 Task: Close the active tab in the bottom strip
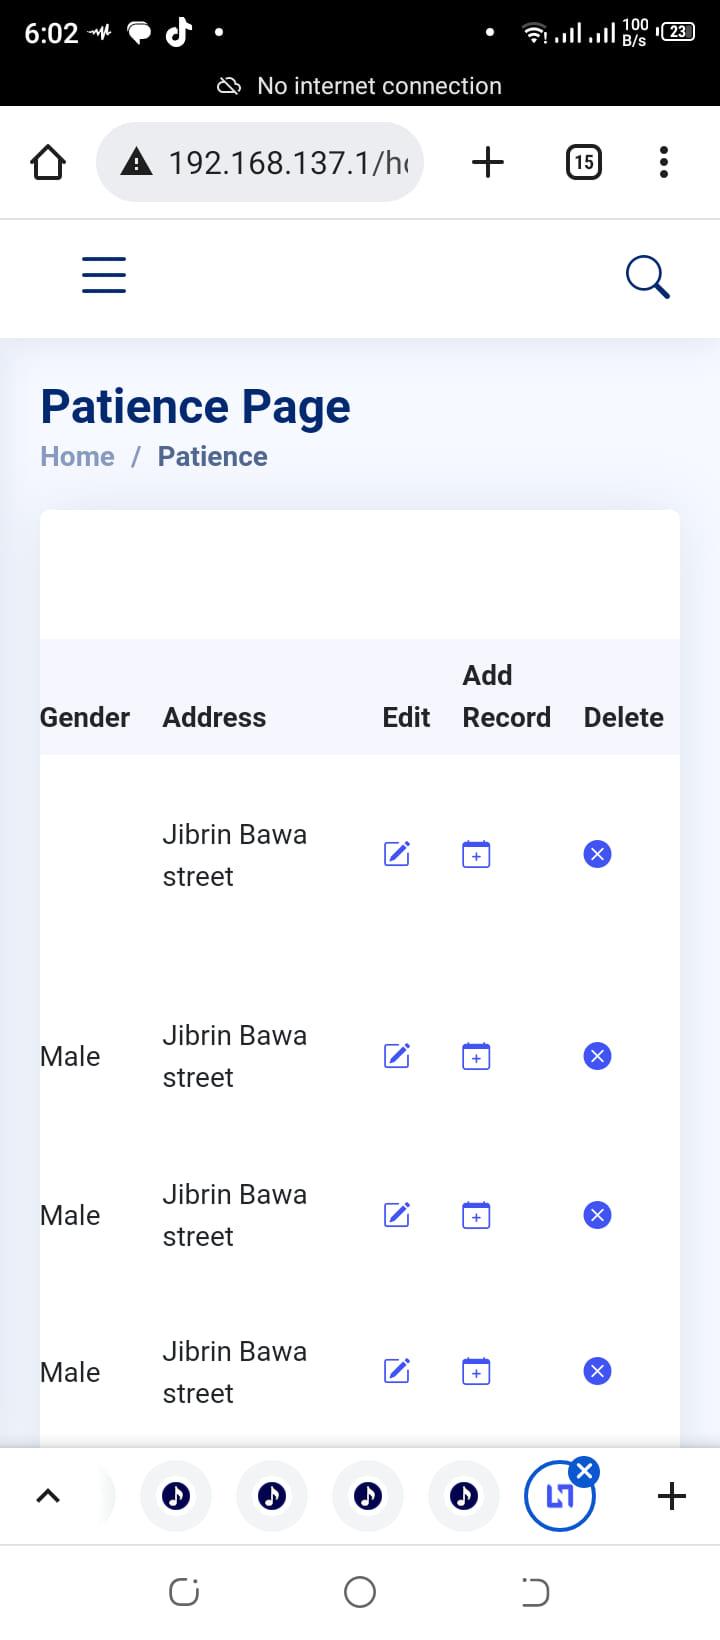tap(584, 1472)
